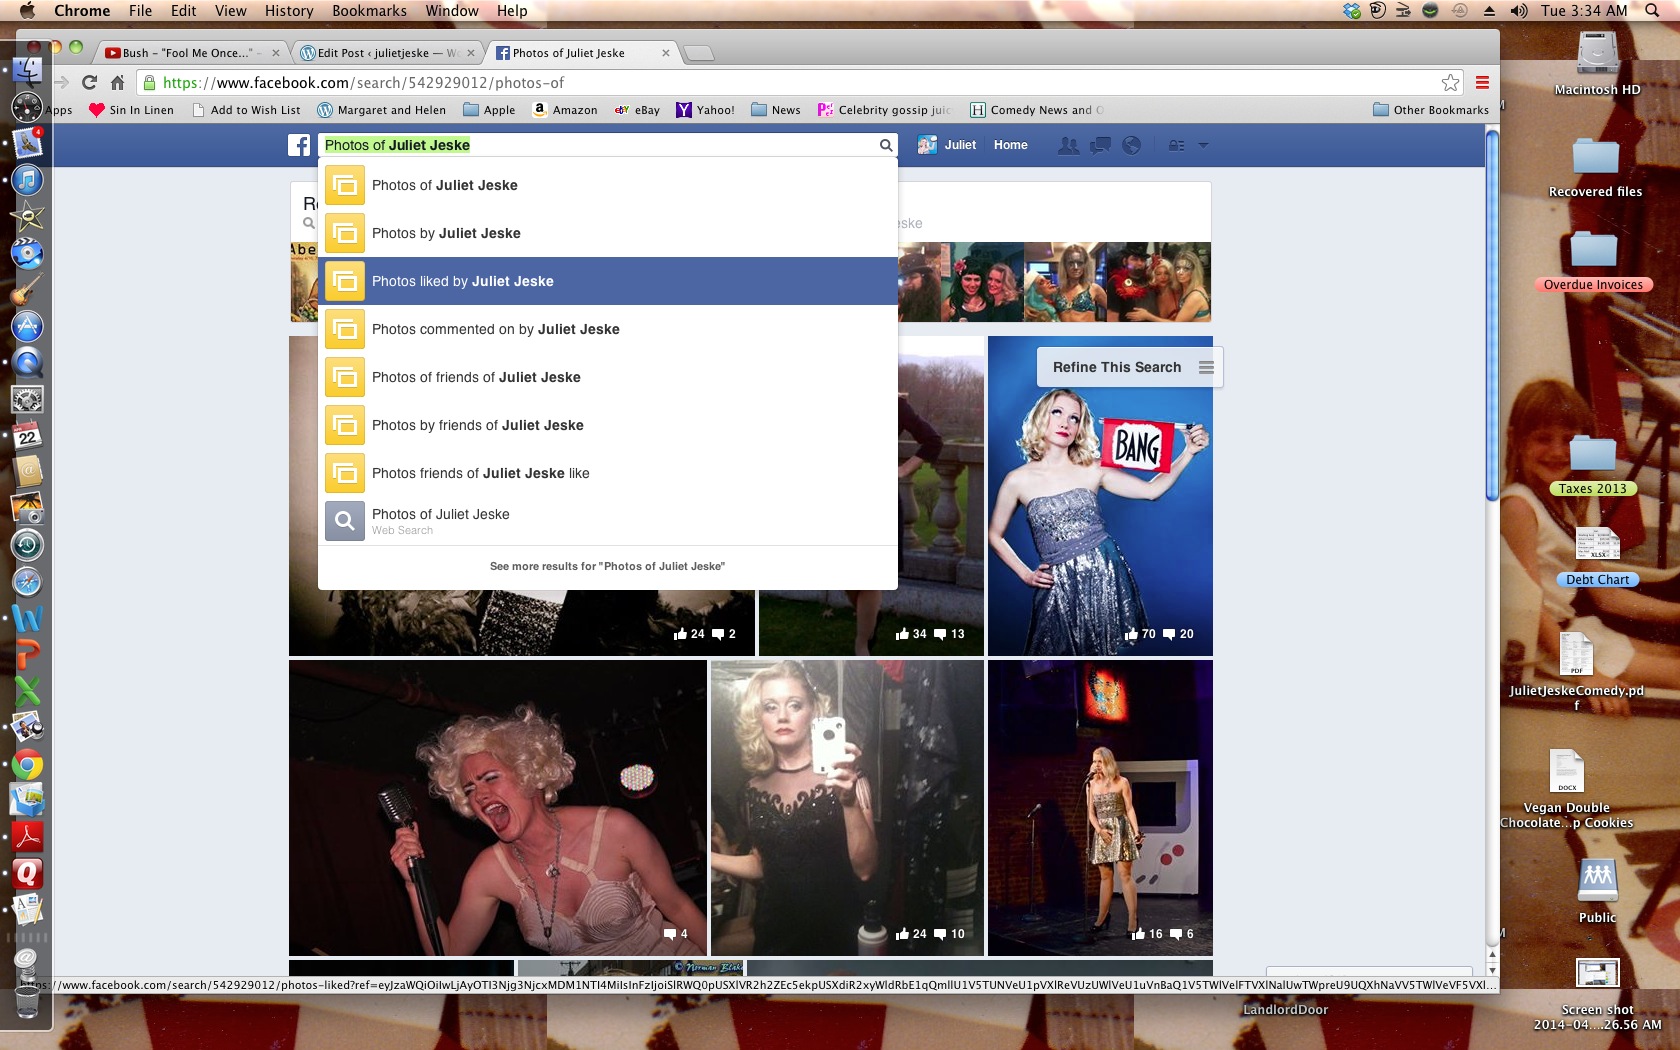The width and height of the screenshot is (1680, 1050).
Task: Open the 'Sin In Linen' bookmark
Action: [x=131, y=110]
